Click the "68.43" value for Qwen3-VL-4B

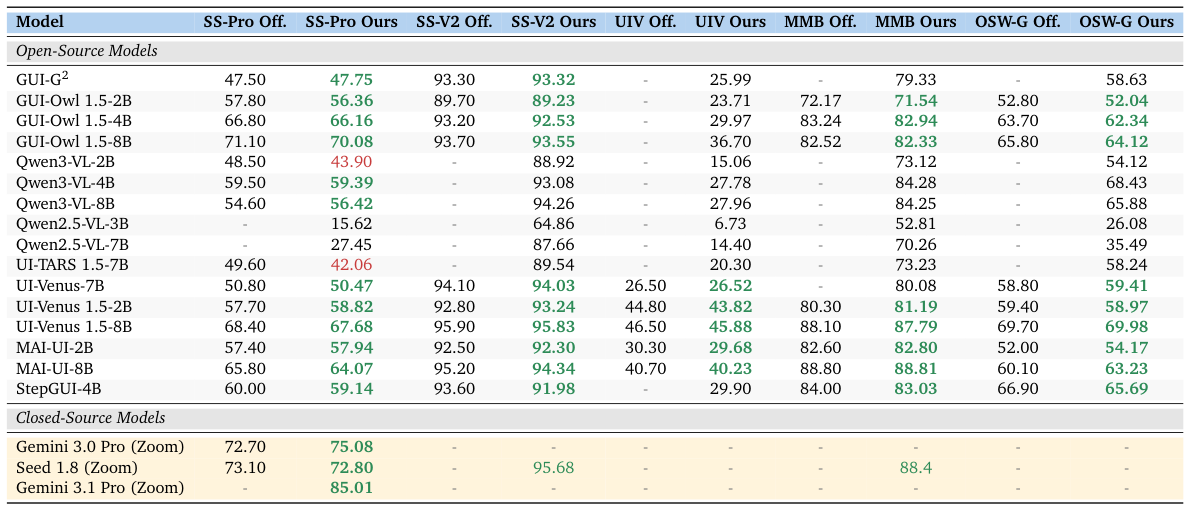coord(1125,181)
